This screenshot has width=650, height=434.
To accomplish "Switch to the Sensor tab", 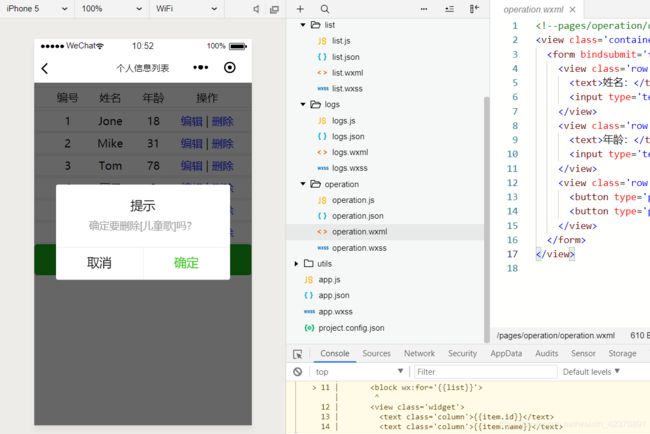I will coord(583,354).
